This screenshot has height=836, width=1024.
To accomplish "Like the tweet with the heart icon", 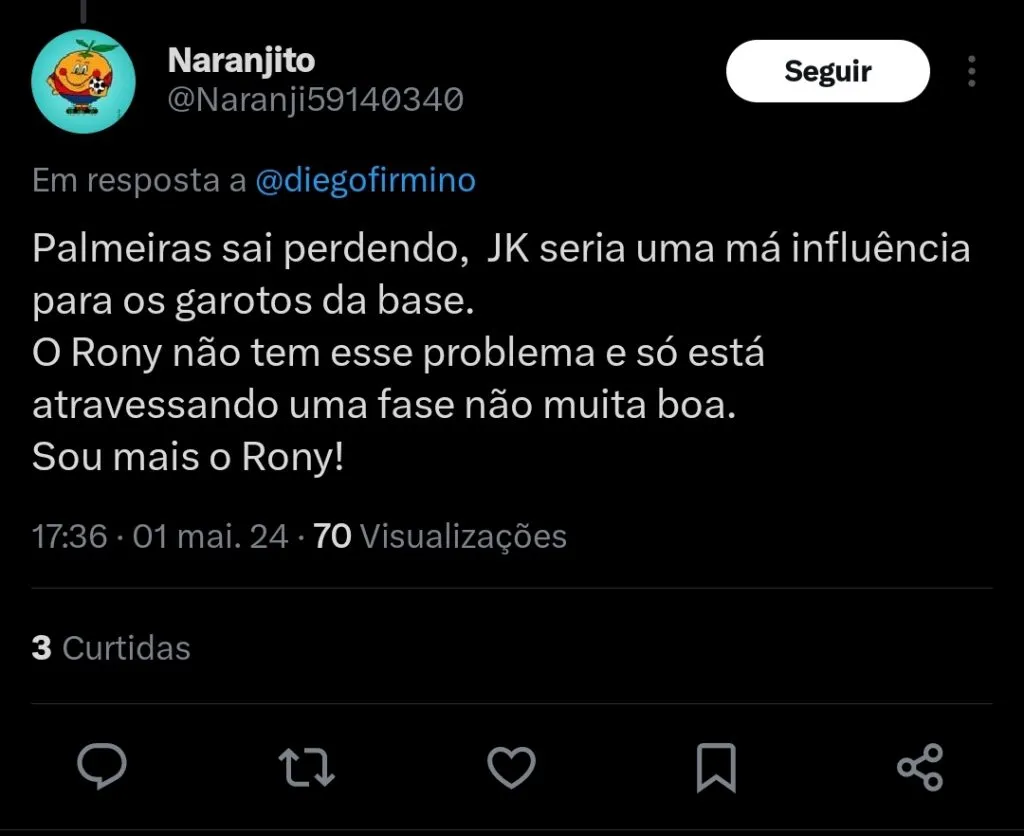I will click(511, 767).
